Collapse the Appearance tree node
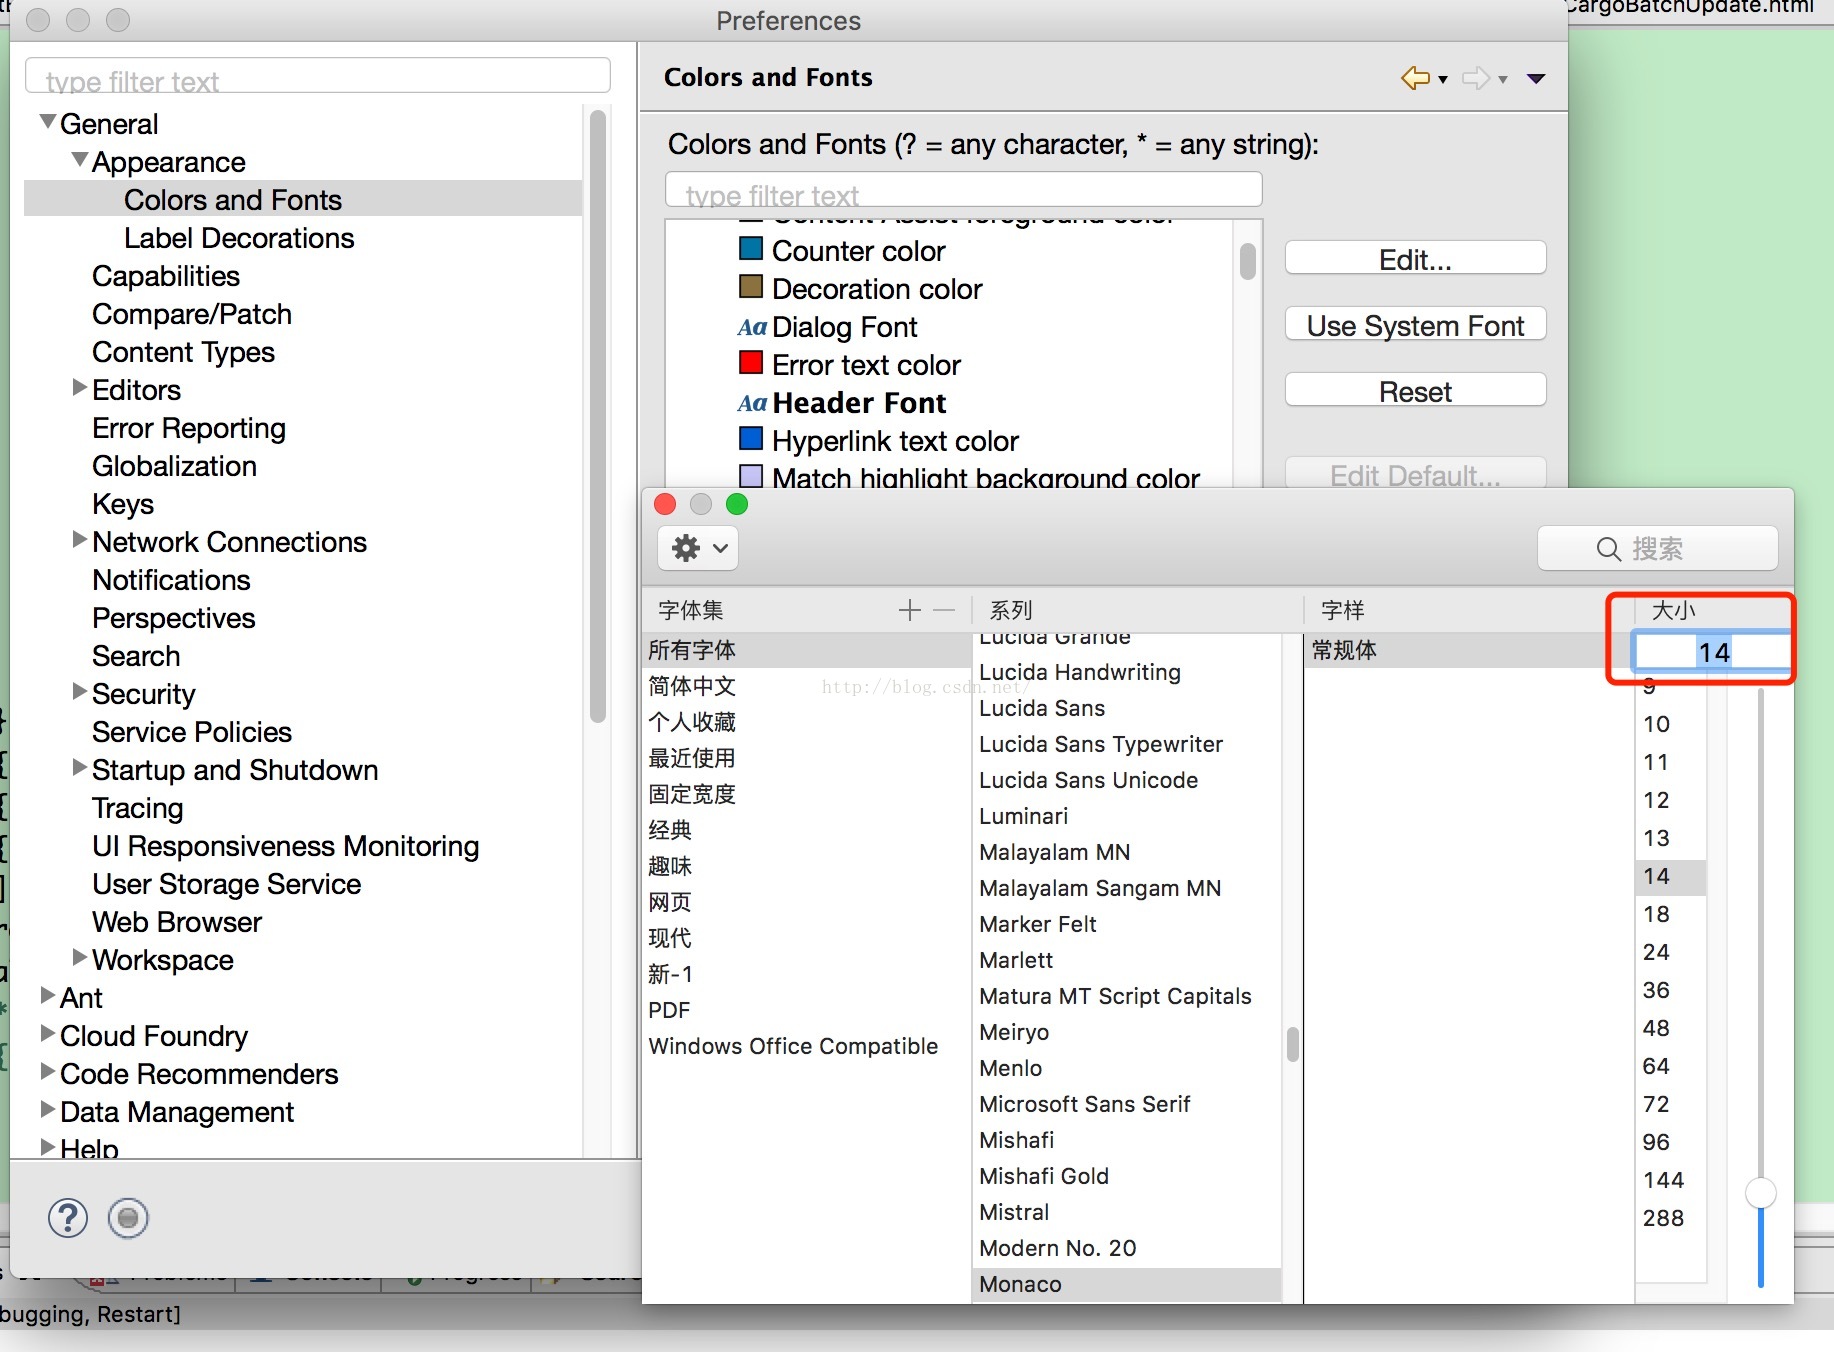Image resolution: width=1834 pixels, height=1352 pixels. coord(80,160)
